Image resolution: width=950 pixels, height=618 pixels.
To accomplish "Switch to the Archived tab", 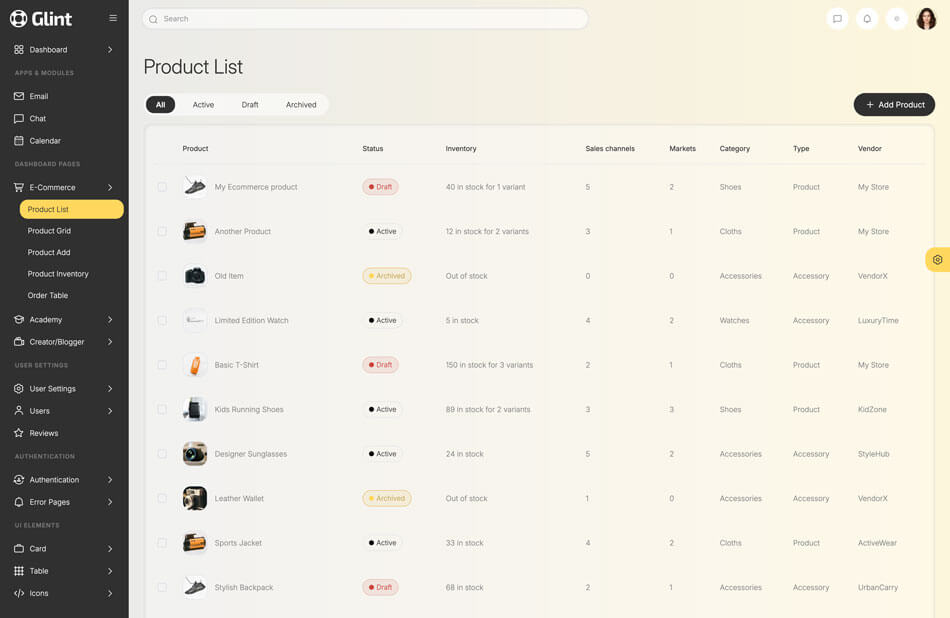I will 301,105.
